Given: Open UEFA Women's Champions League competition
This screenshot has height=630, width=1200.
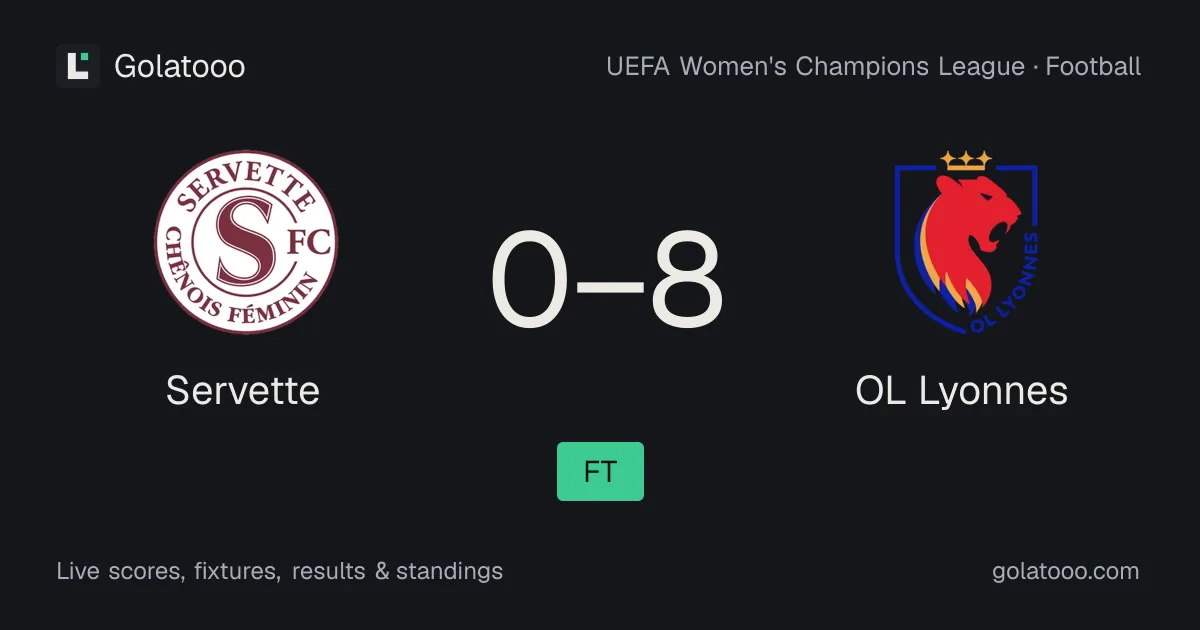Looking at the screenshot, I should pyautogui.click(x=815, y=67).
